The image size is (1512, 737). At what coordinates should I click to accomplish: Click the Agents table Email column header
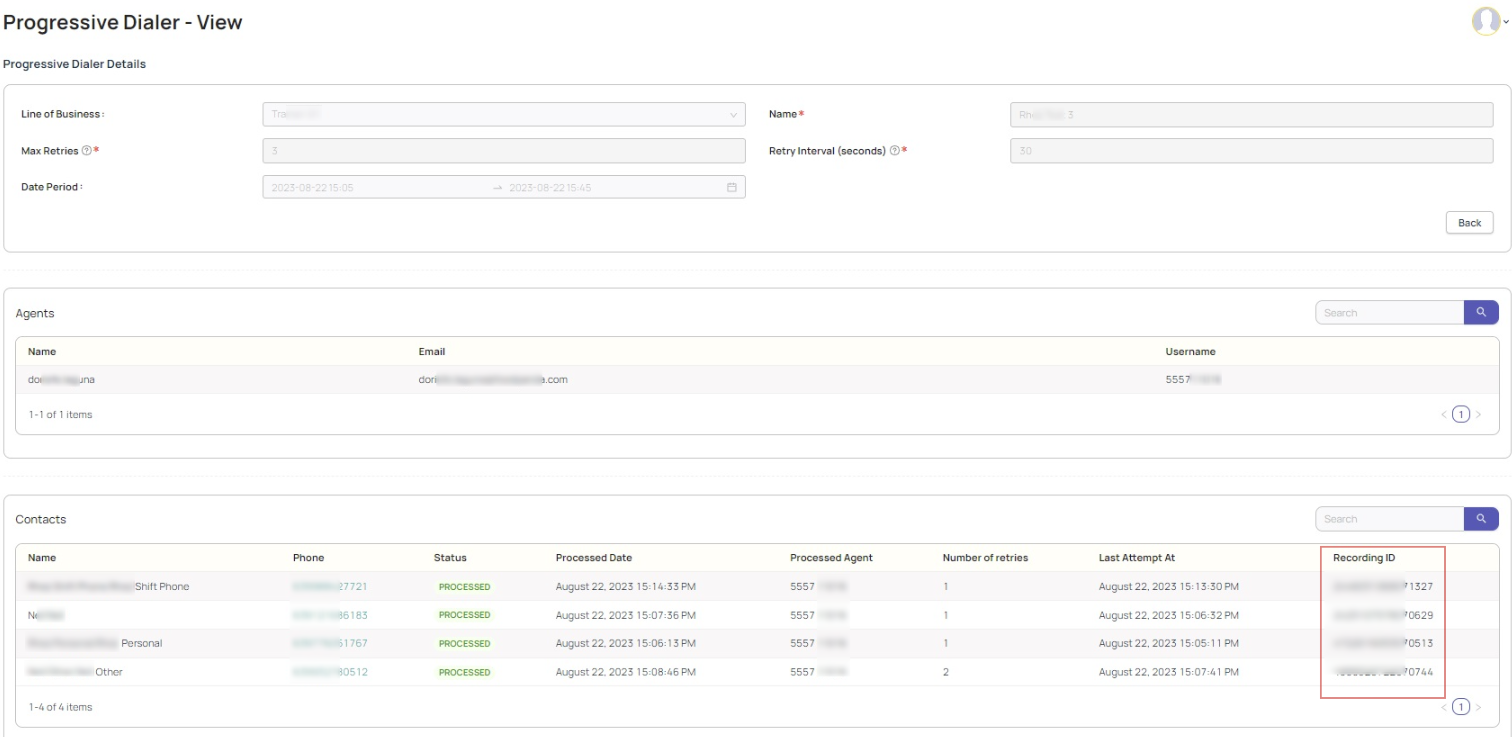coord(432,352)
